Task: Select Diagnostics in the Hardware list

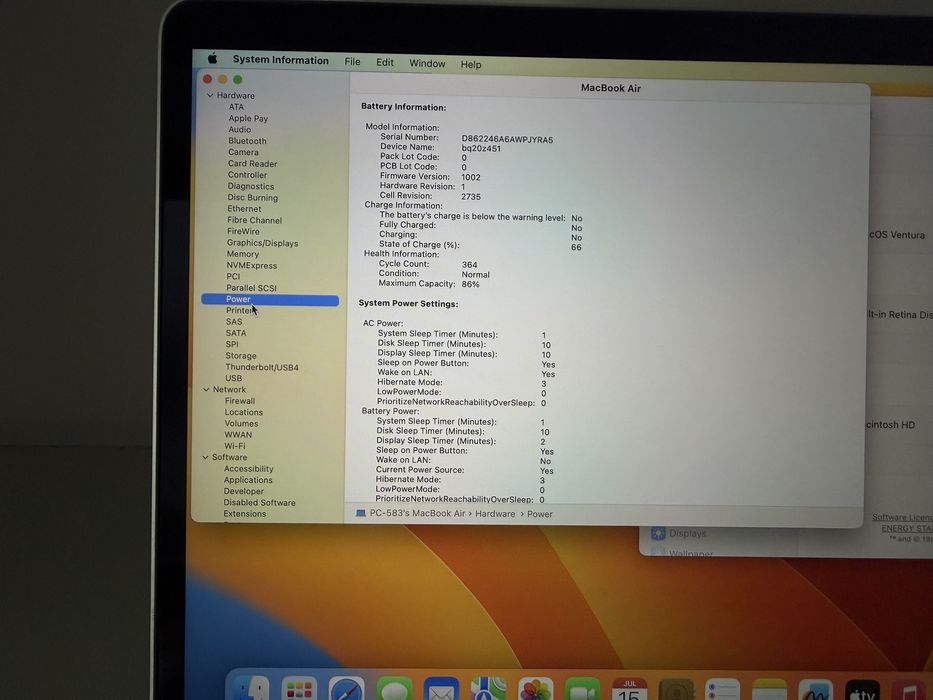Action: pyautogui.click(x=251, y=186)
